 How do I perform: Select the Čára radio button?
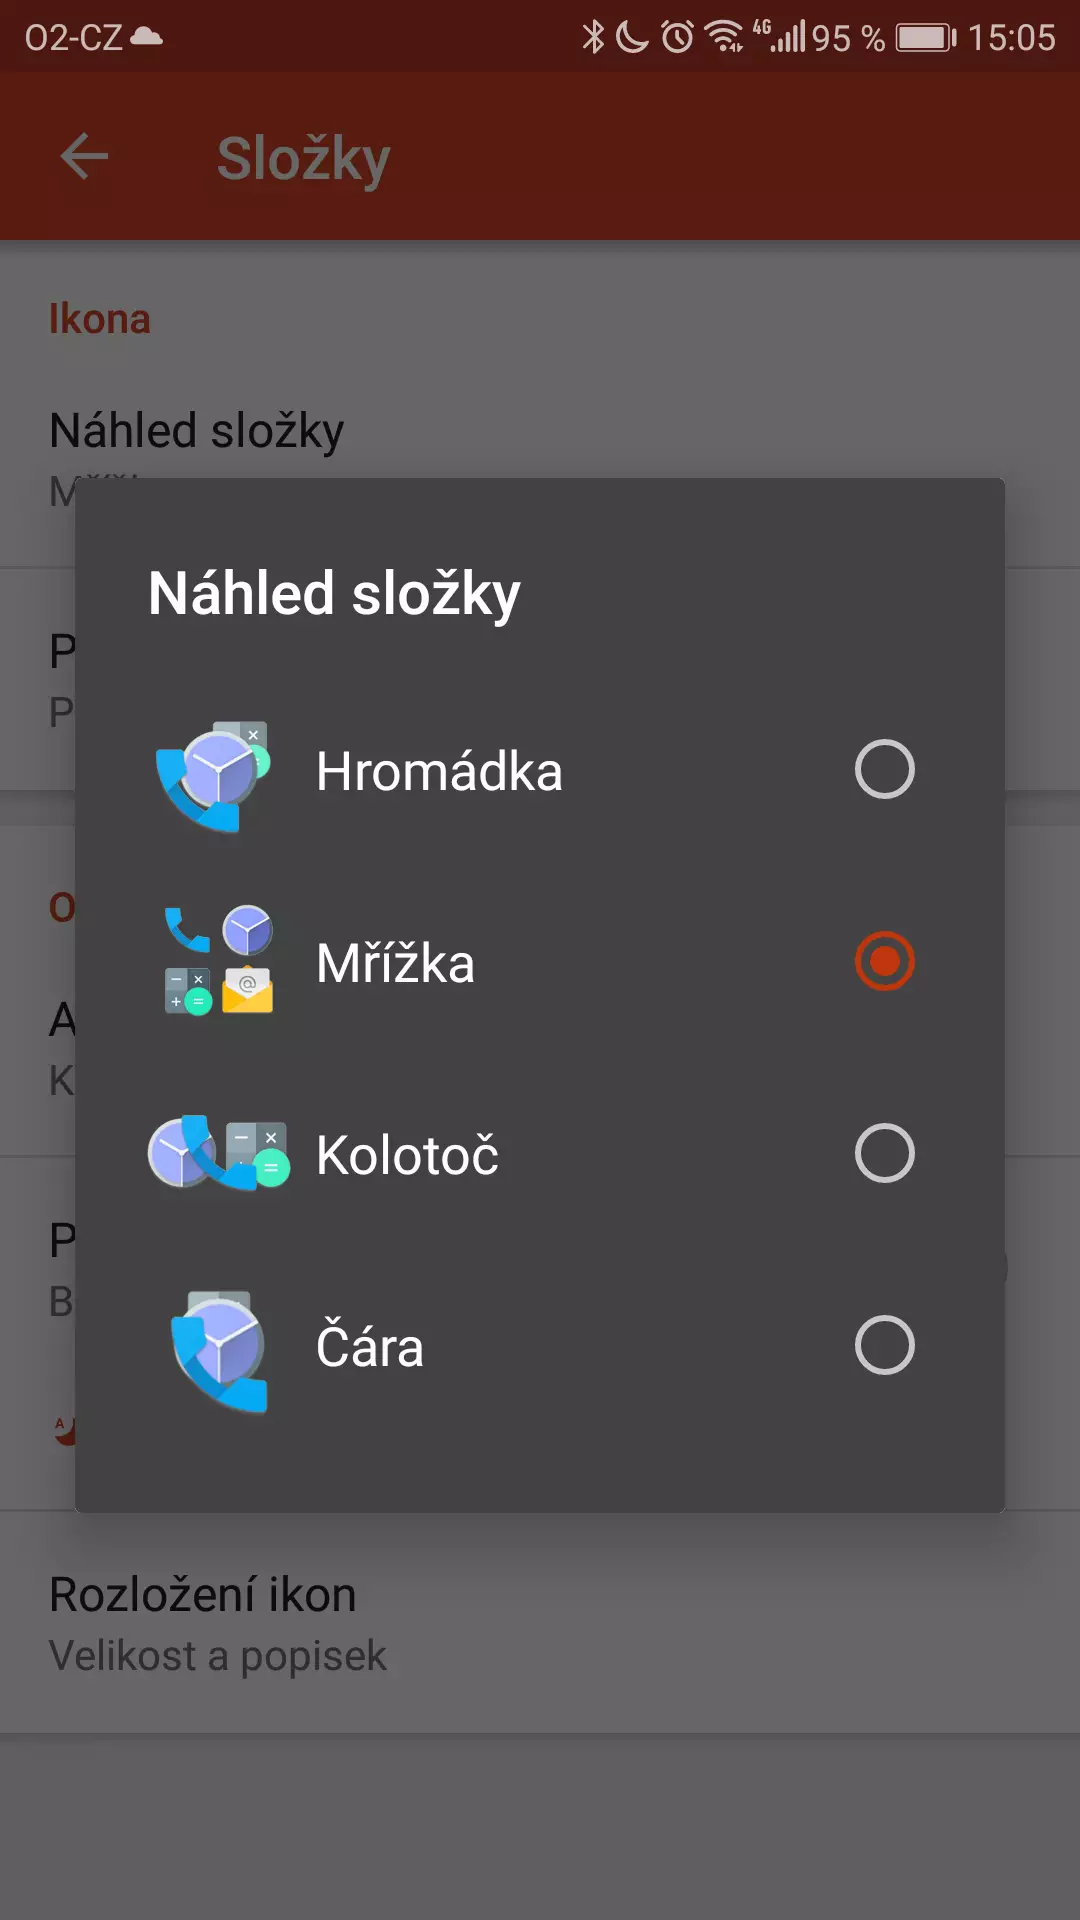[x=885, y=1345]
